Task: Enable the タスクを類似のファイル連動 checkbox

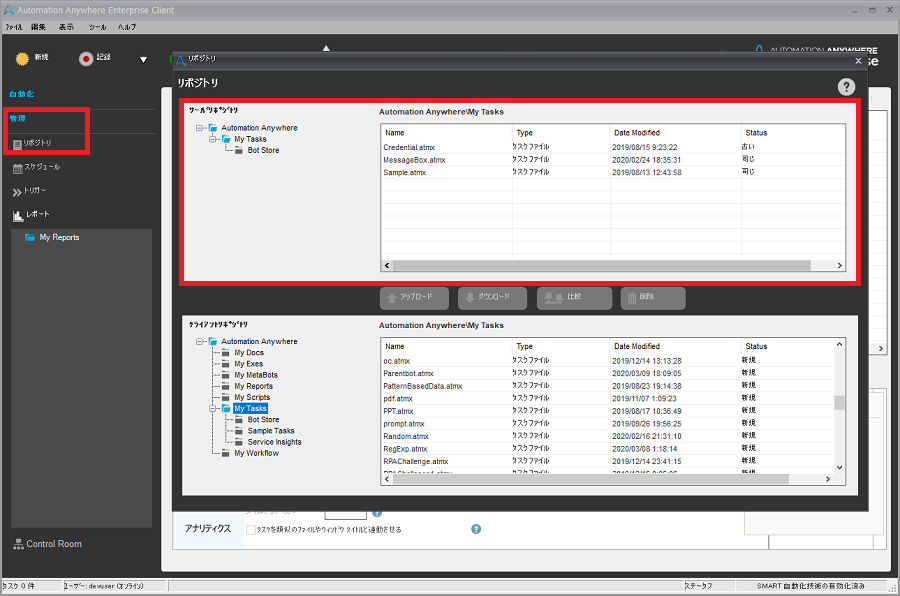Action: tap(252, 529)
